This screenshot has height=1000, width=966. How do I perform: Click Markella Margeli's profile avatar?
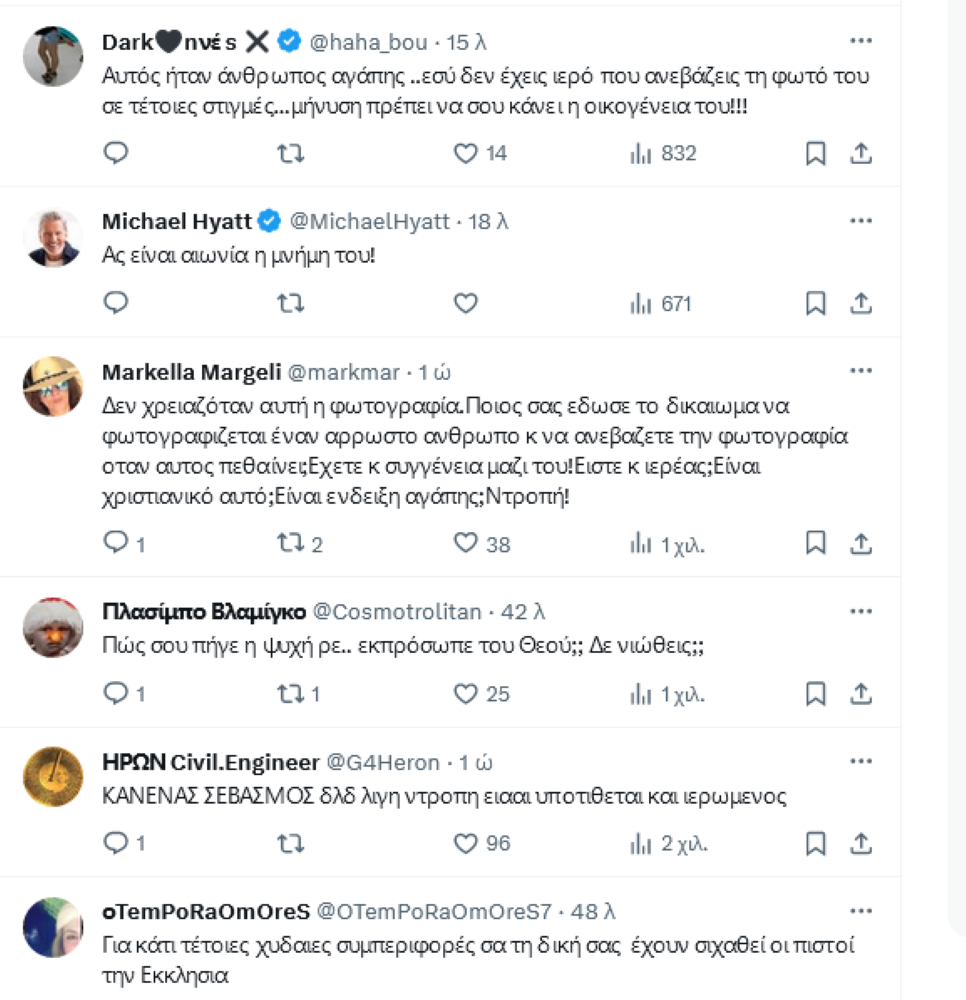coord(52,387)
